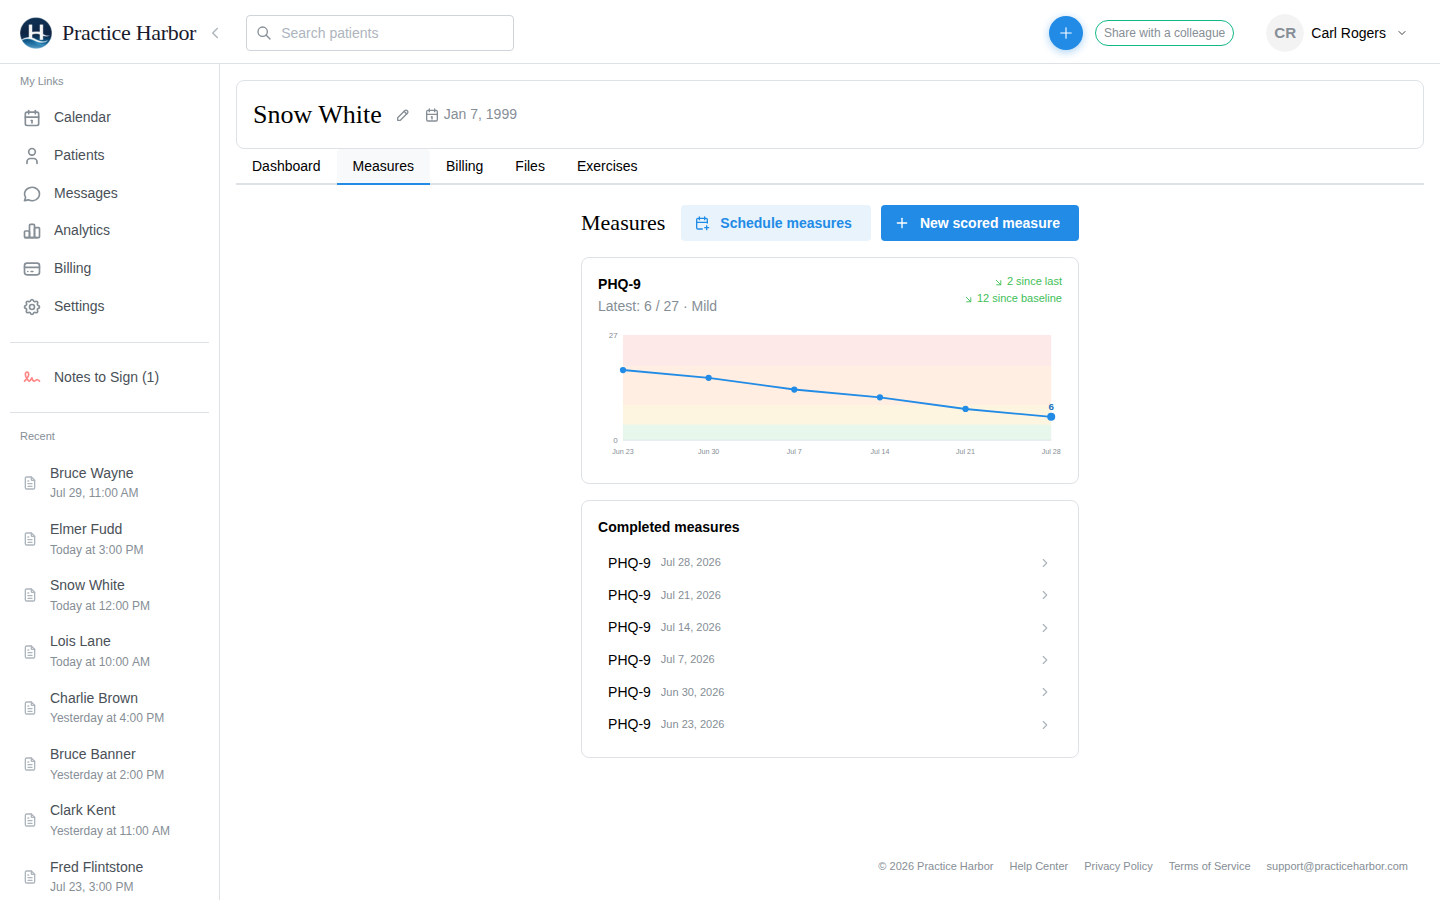Viewport: 1440px width, 900px height.
Task: Open the Privacy Policy link
Action: [1118, 866]
